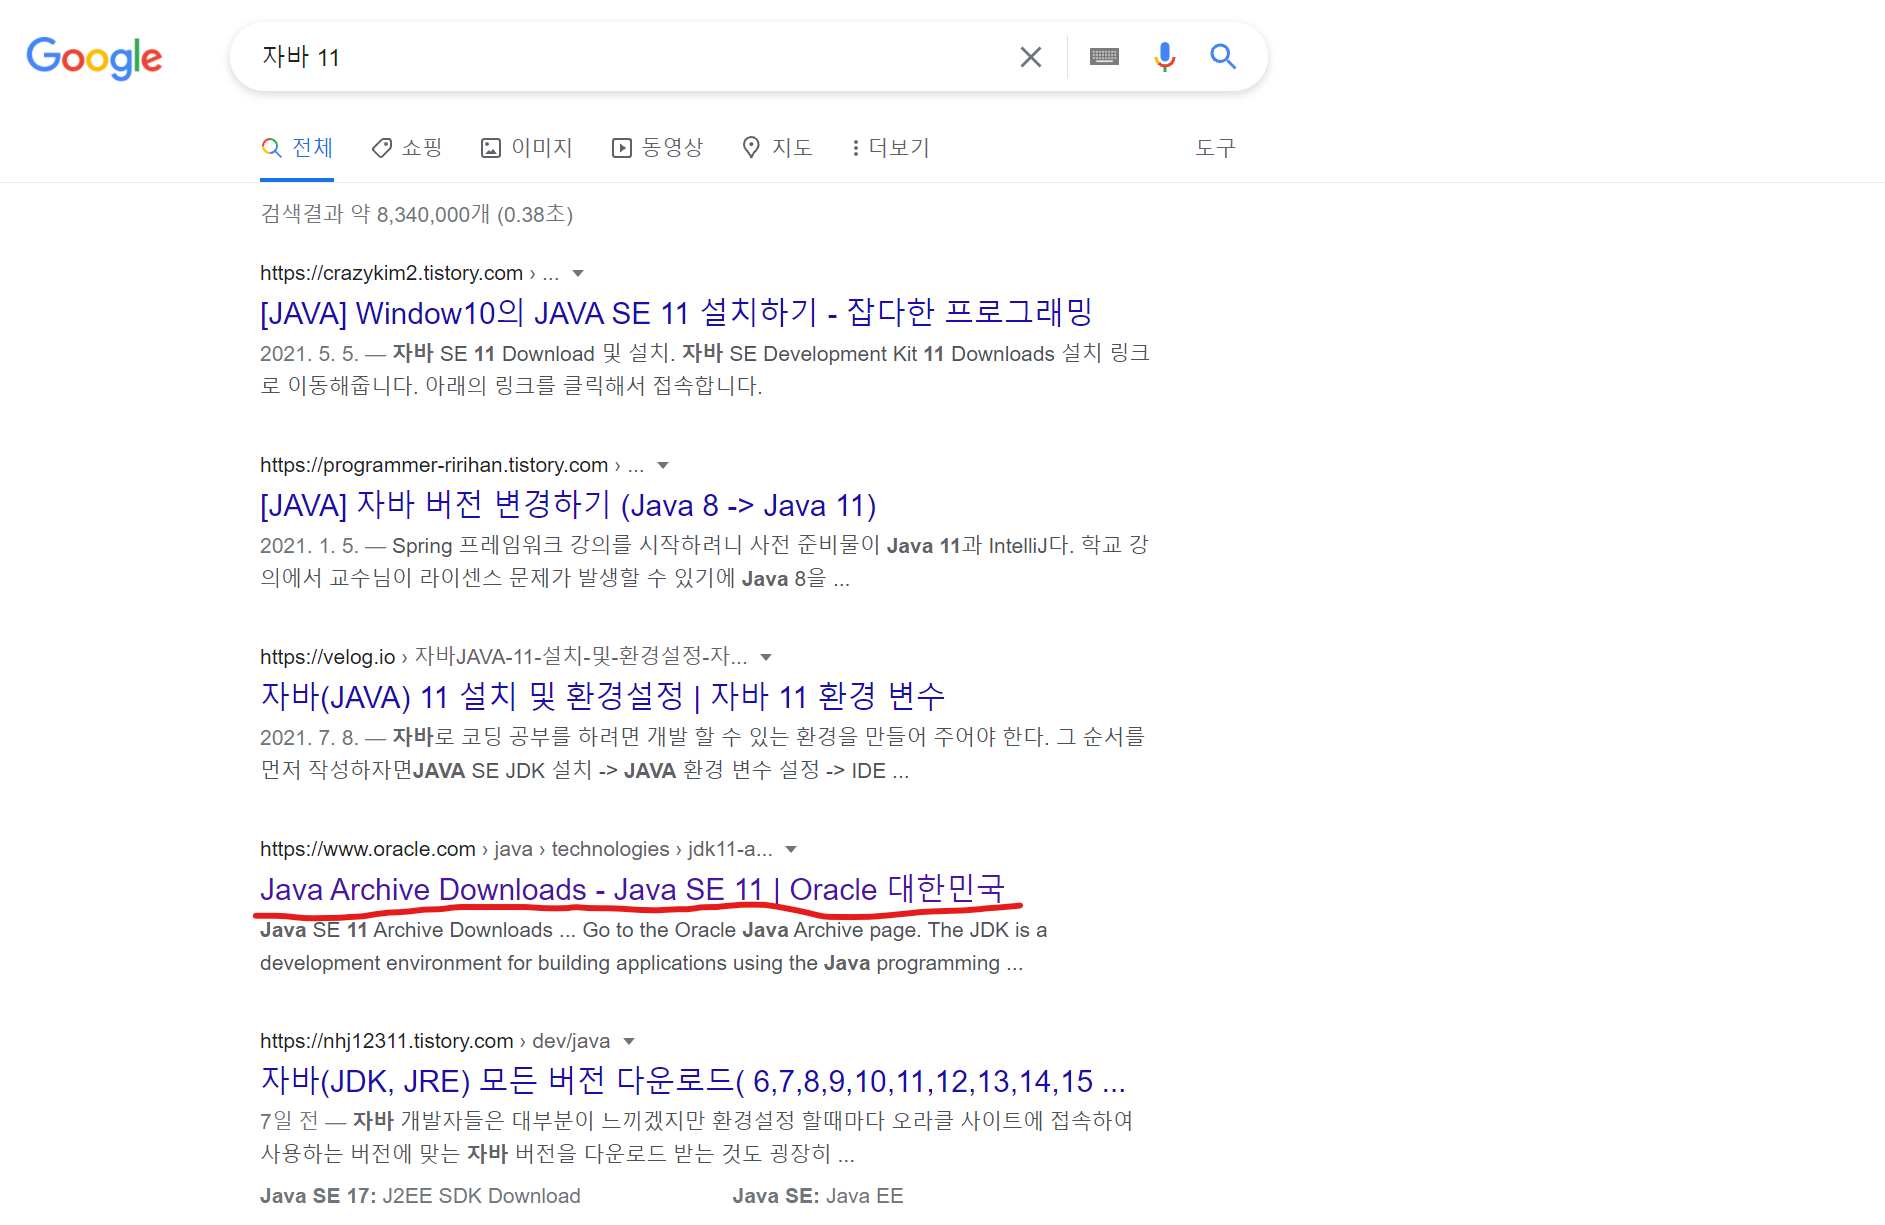
Task: Expand dropdown arrow next to crazykim2.tistory.com
Action: (x=577, y=274)
